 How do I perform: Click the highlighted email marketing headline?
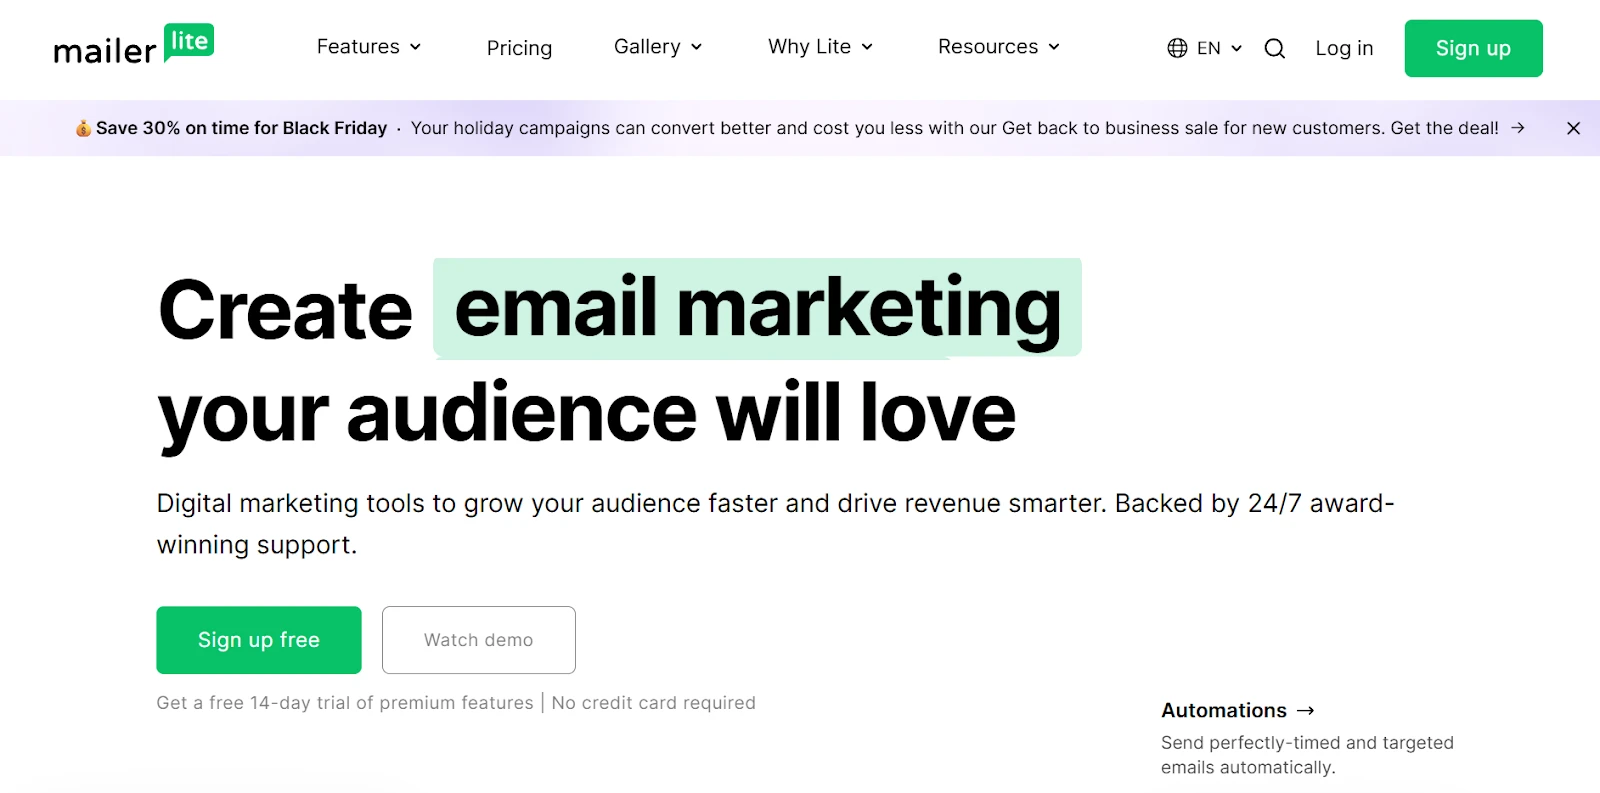pos(757,308)
